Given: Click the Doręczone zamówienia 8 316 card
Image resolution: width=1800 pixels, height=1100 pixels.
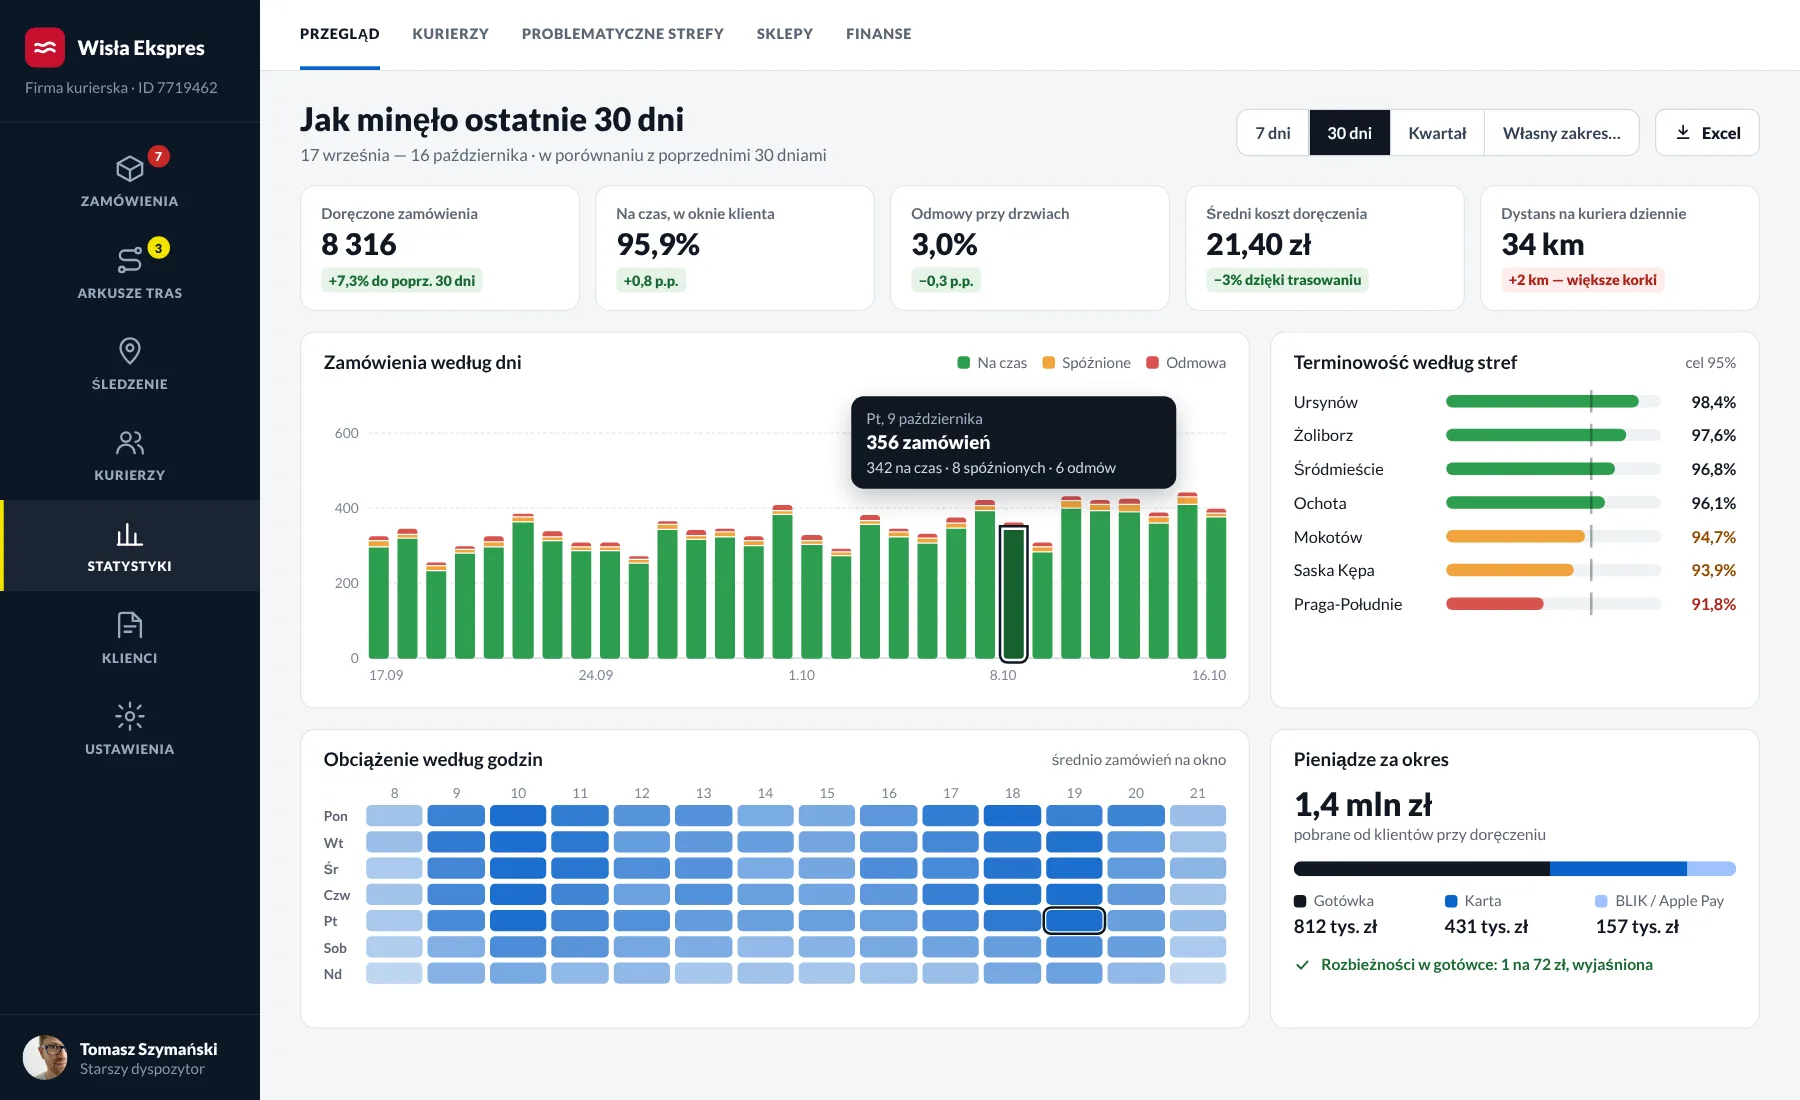Looking at the screenshot, I should tap(440, 248).
